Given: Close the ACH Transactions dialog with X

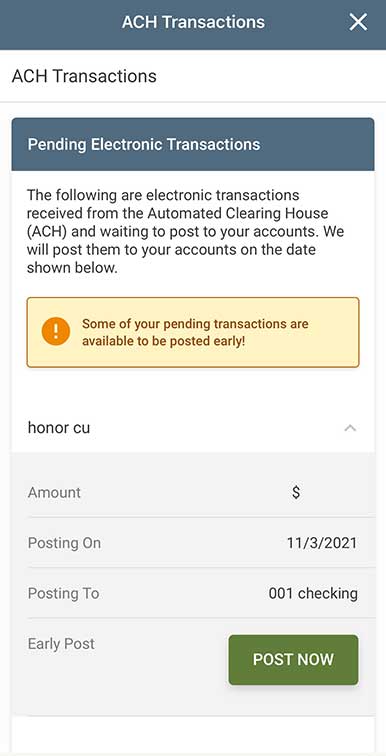Looking at the screenshot, I should [x=358, y=22].
